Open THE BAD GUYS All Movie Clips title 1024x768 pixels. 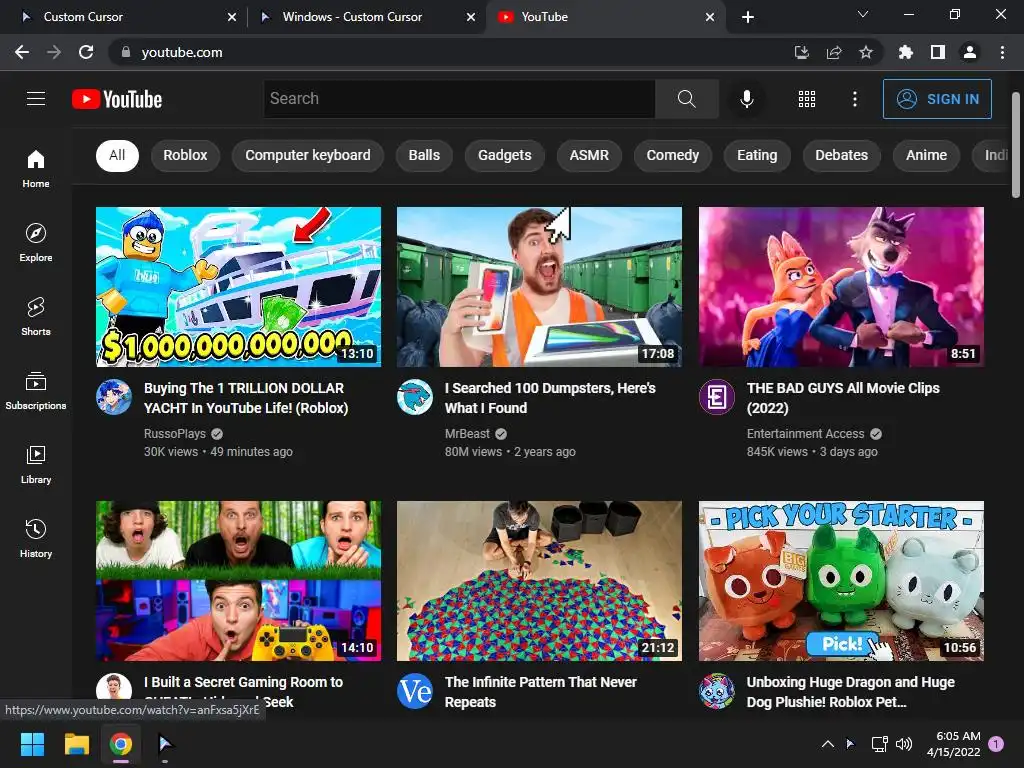click(x=843, y=398)
